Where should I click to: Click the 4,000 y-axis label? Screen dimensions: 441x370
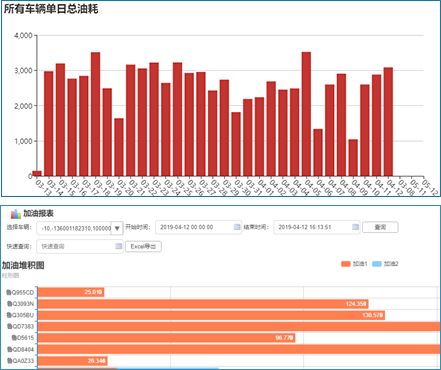(x=23, y=35)
